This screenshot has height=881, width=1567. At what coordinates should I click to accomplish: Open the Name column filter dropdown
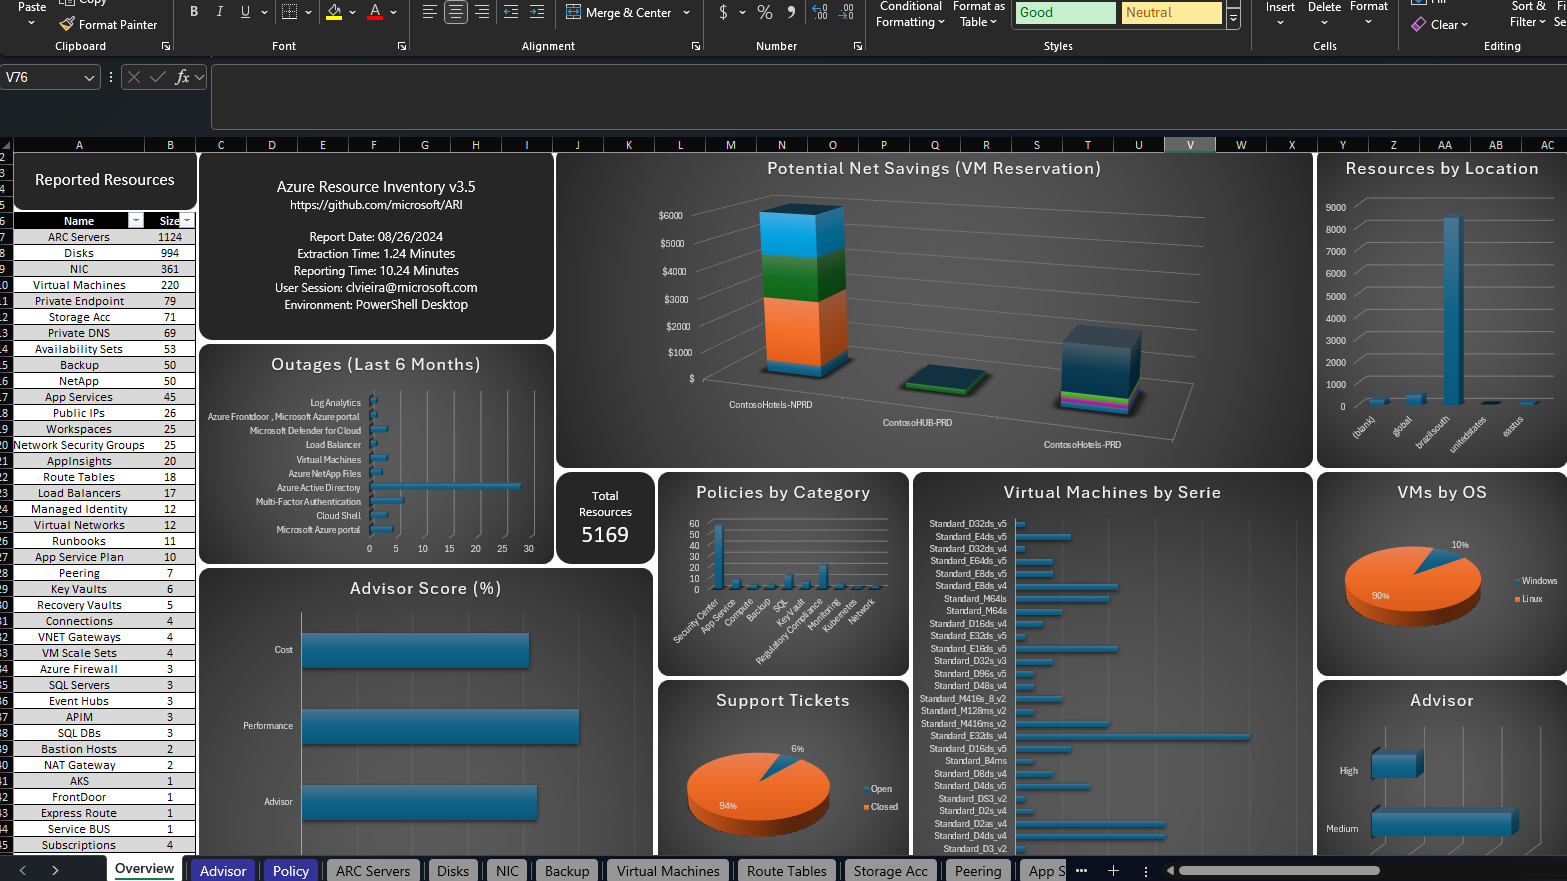coord(136,221)
